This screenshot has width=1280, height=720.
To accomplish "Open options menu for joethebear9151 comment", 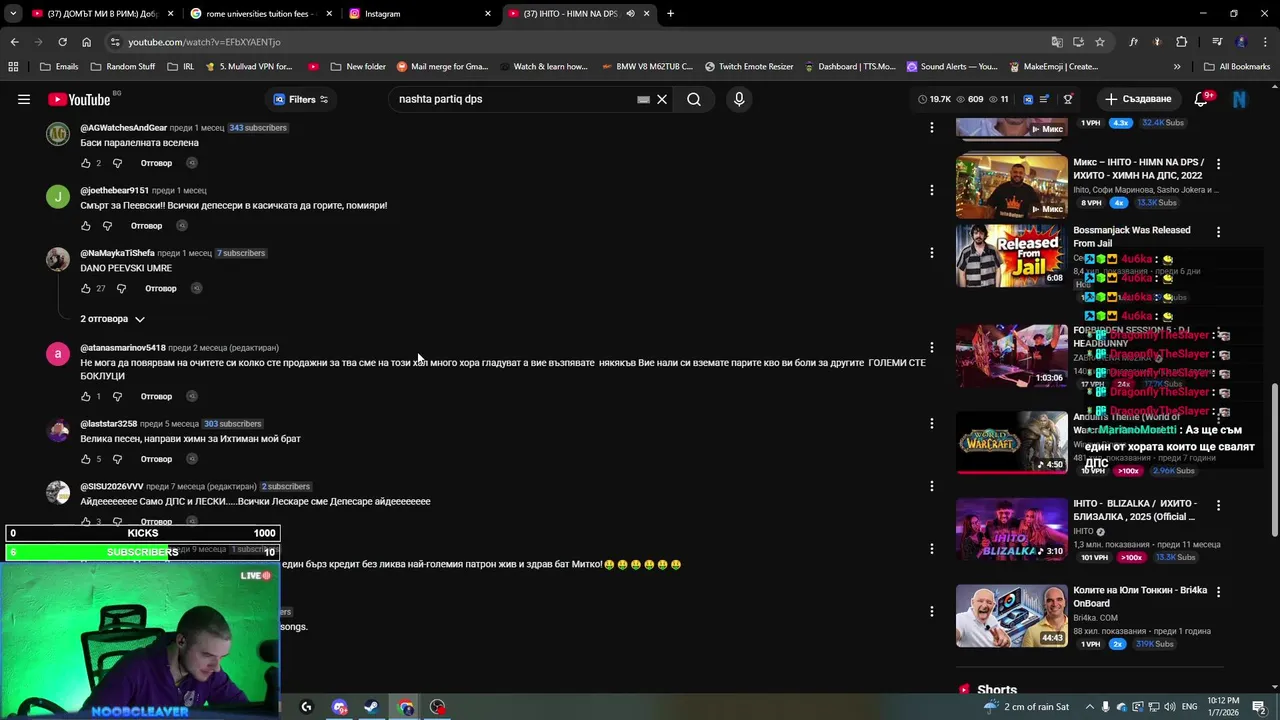I will 931,190.
